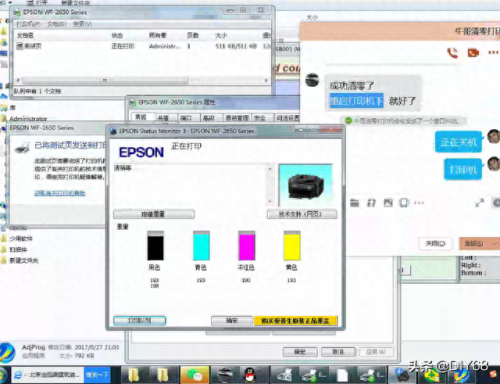Click 确定 in the printer properties dialog
This screenshot has width=500, height=384.
pyautogui.click(x=300, y=352)
